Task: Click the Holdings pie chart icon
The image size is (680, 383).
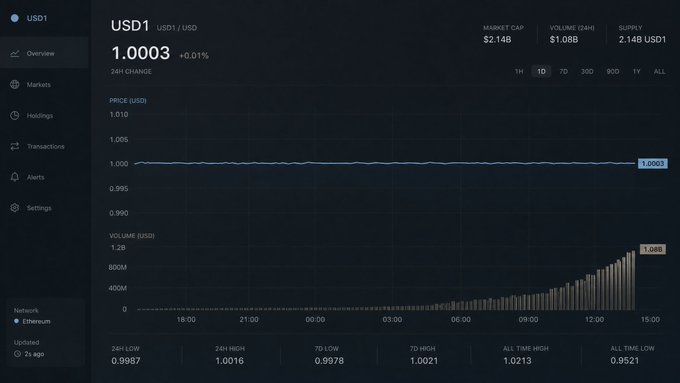Action: 15,115
